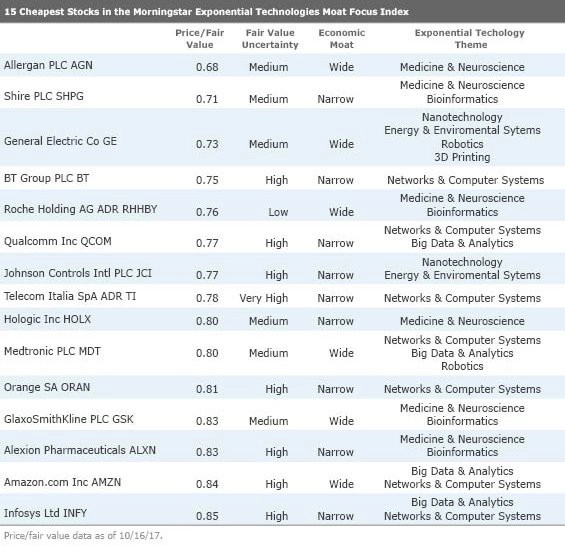Select GlaxoSmithKline PLC GSK name
Viewport: 565px width, 546px height.
[69, 419]
